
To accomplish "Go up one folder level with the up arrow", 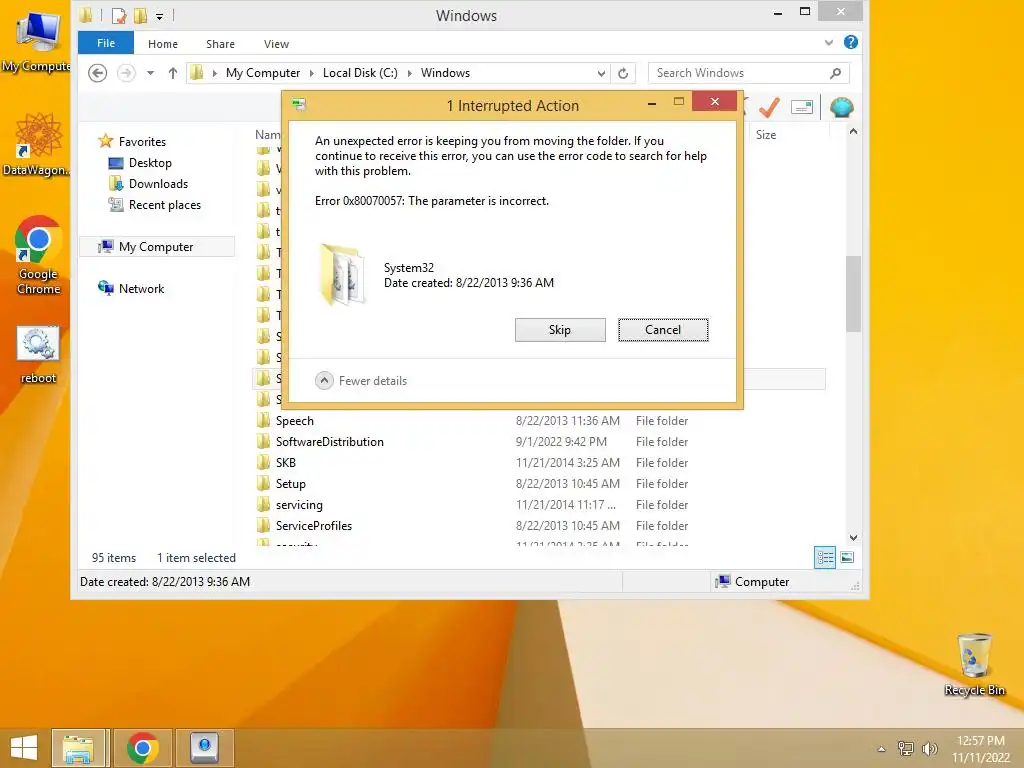I will click(x=172, y=73).
